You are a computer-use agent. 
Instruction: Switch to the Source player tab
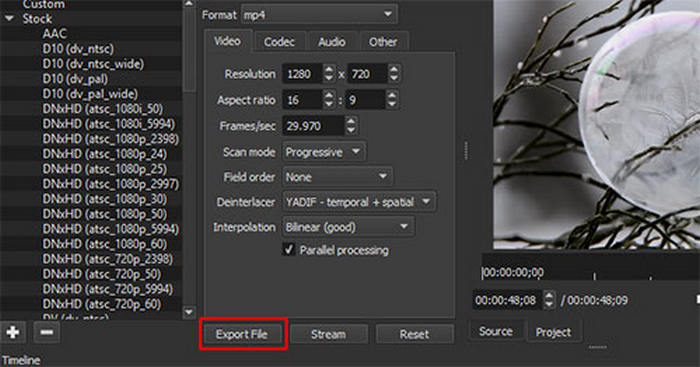(496, 331)
